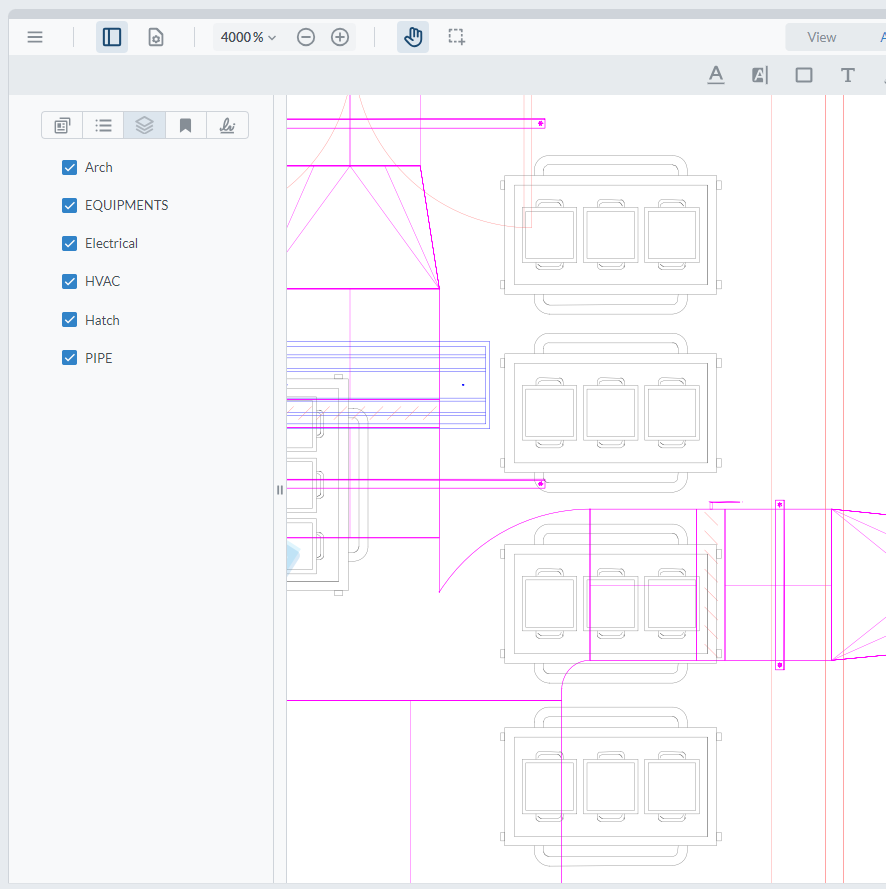886x889 pixels.
Task: Switch to the thumbnails panel tab
Action: [62, 125]
